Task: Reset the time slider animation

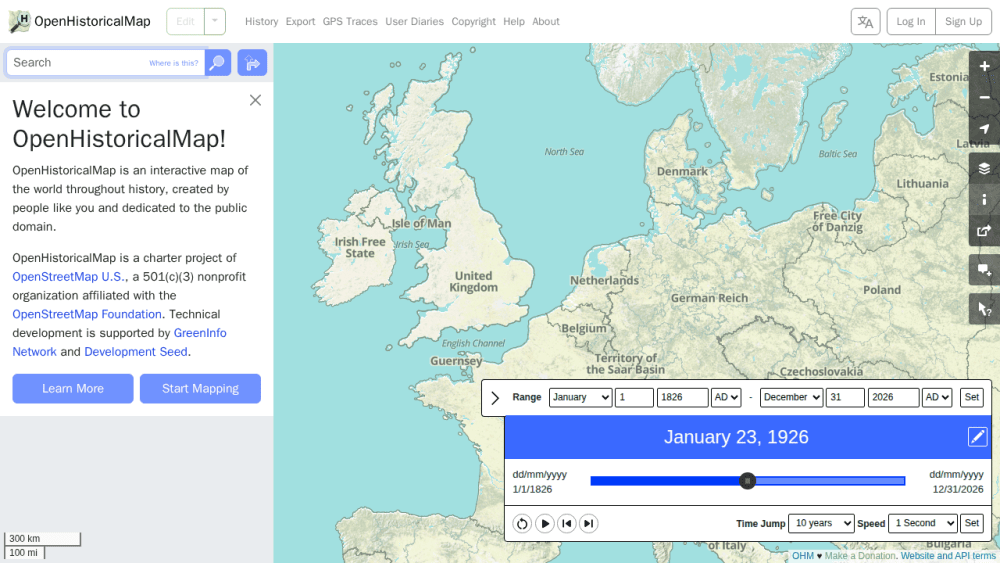Action: coord(522,523)
